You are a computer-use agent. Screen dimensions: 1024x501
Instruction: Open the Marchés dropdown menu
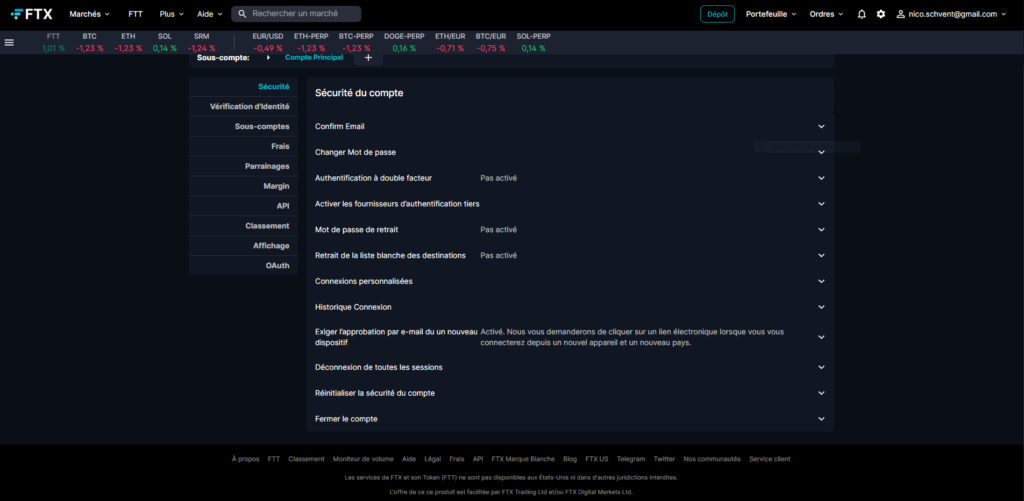coord(90,14)
